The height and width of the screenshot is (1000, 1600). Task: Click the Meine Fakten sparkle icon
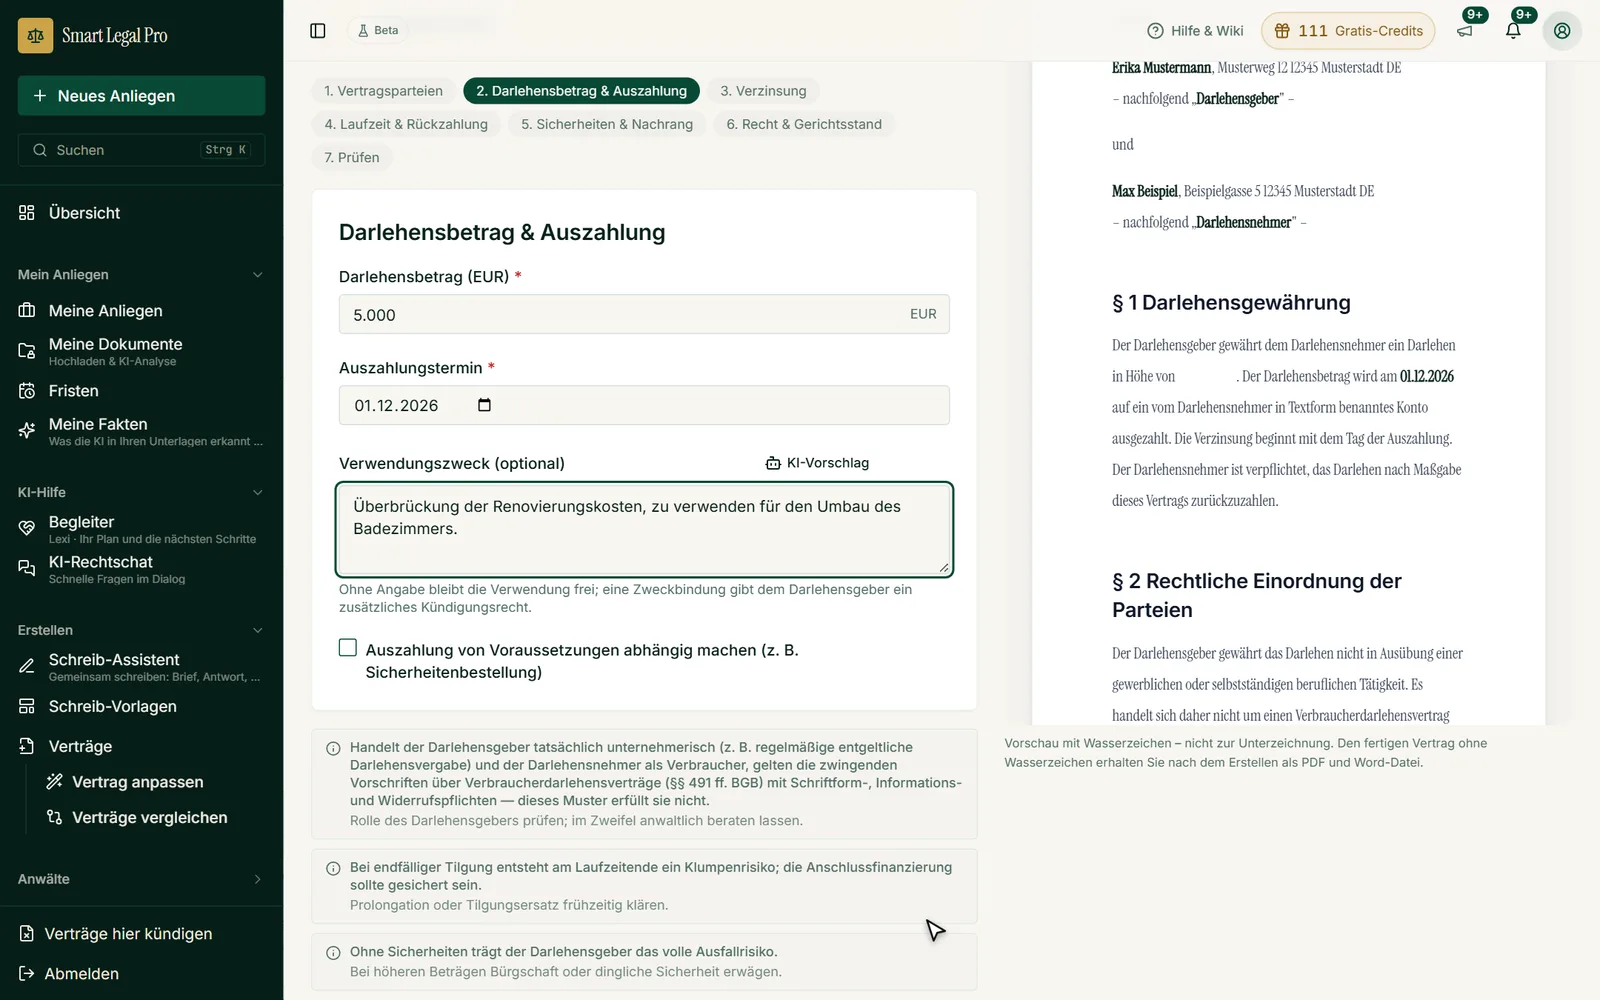[27, 431]
